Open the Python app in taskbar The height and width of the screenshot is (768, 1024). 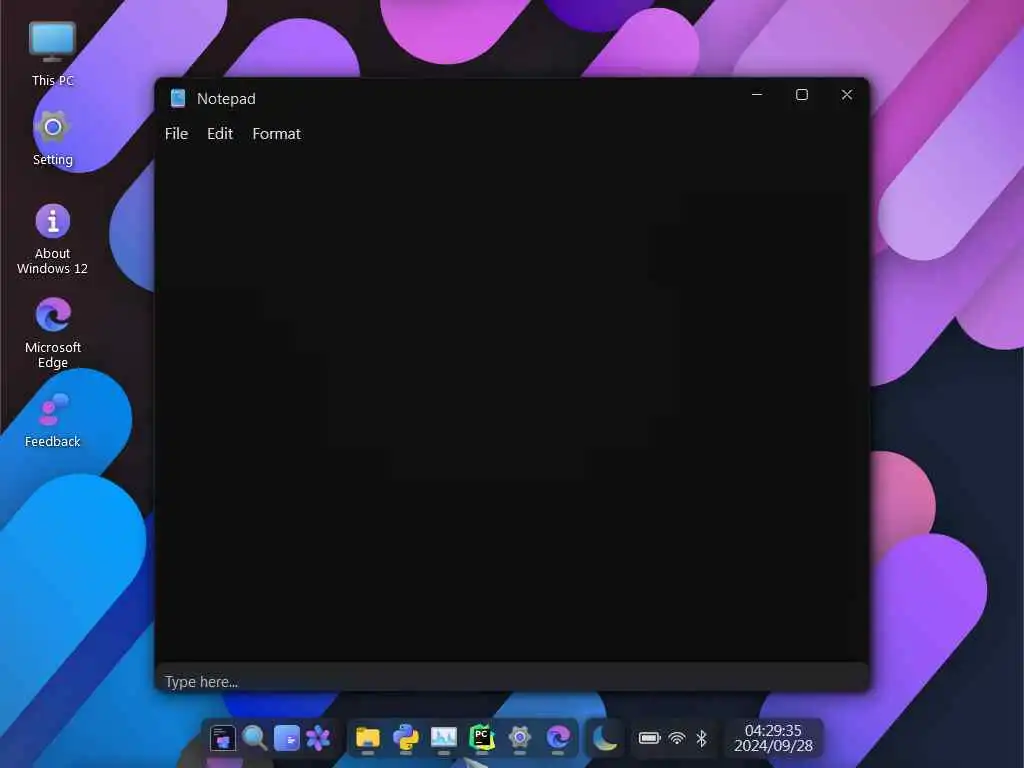coord(406,738)
